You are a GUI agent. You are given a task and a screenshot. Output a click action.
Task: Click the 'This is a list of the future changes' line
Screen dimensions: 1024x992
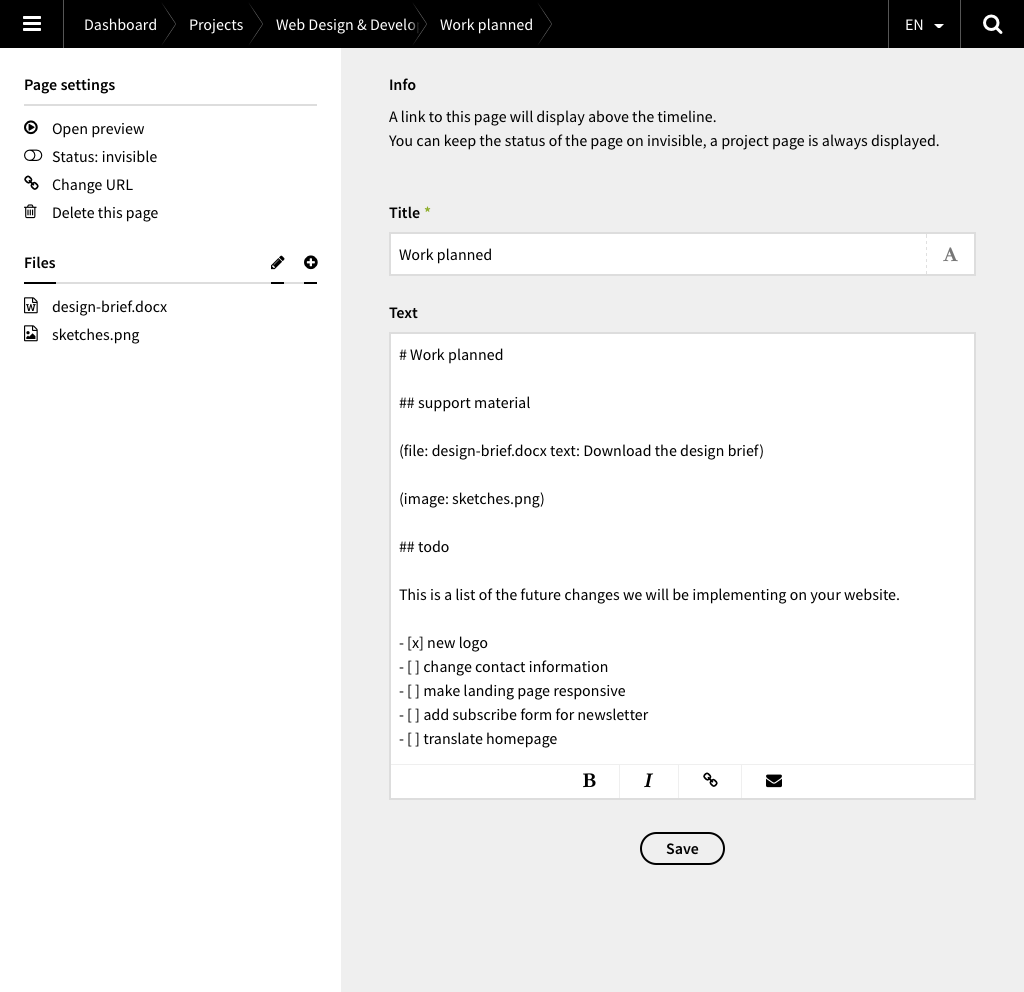pyautogui.click(x=649, y=595)
